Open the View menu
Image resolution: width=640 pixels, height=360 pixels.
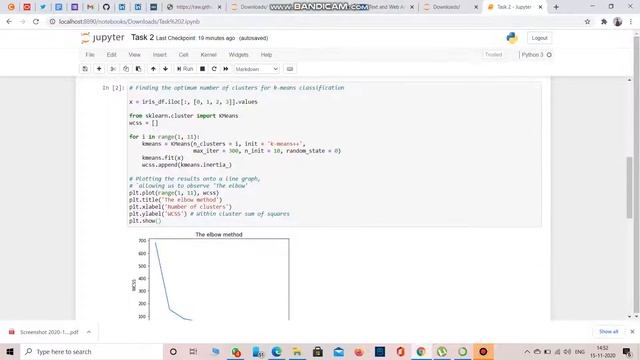pos(134,55)
